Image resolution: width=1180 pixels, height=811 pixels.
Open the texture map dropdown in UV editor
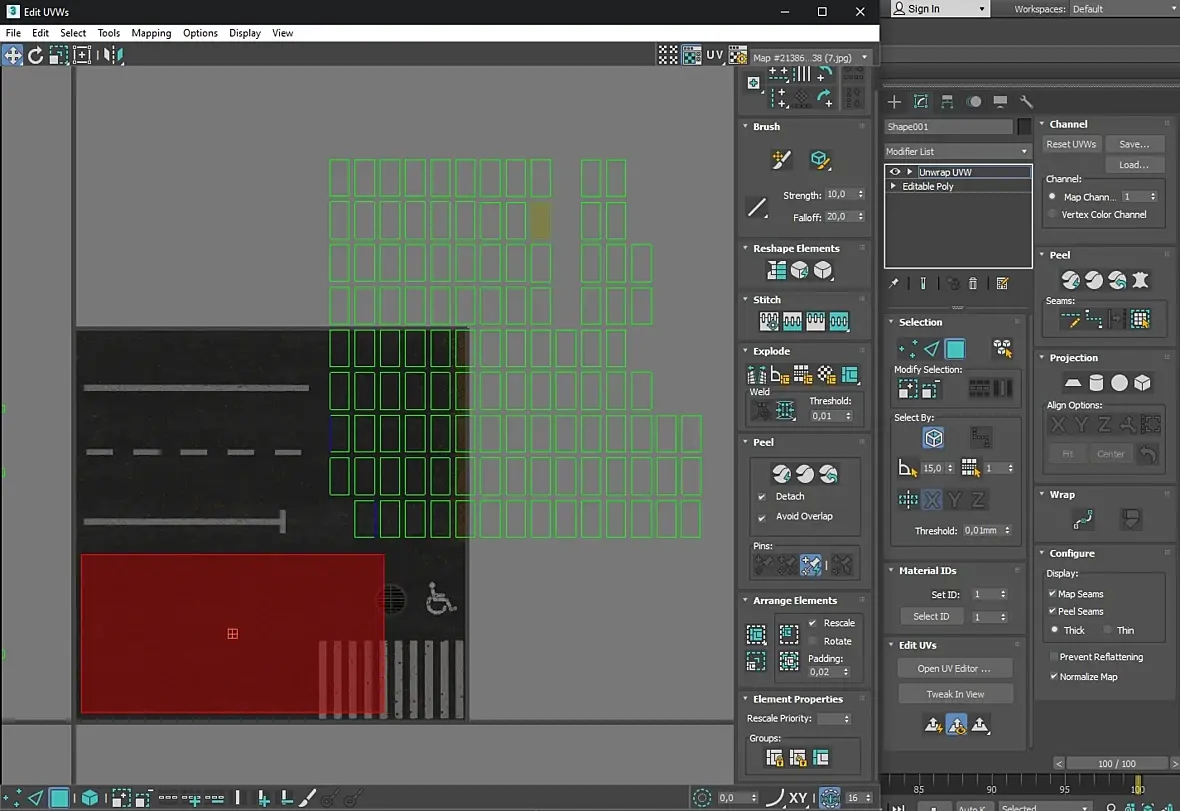point(810,57)
